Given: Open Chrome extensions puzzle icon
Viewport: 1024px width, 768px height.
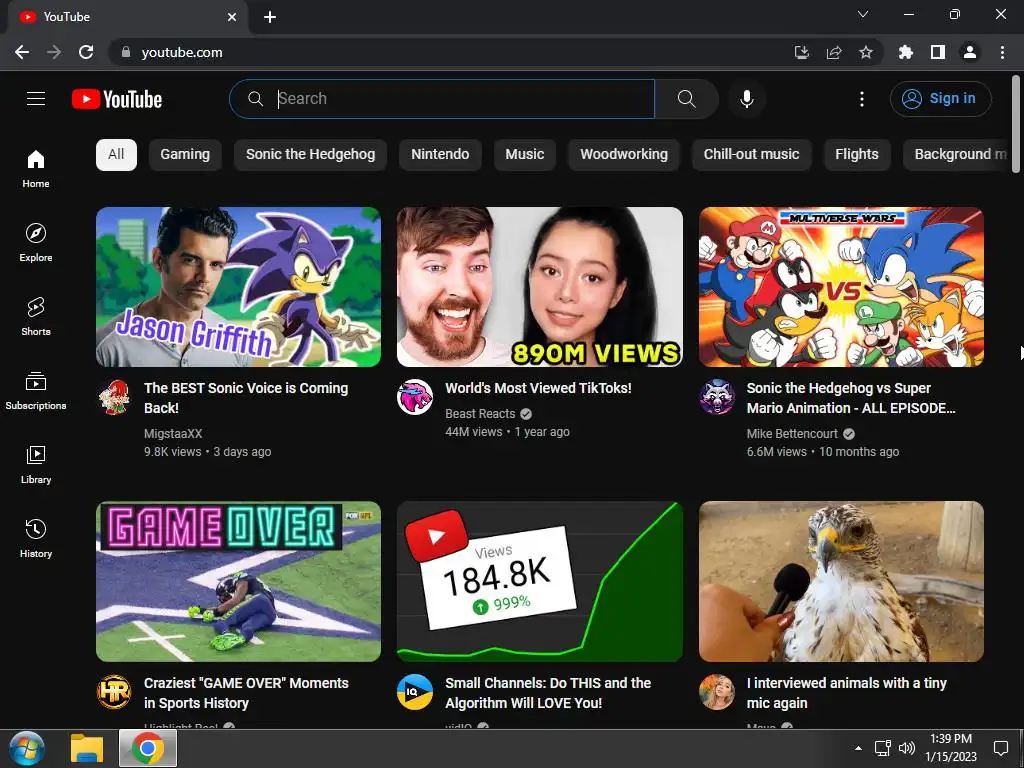Looking at the screenshot, I should 906,52.
